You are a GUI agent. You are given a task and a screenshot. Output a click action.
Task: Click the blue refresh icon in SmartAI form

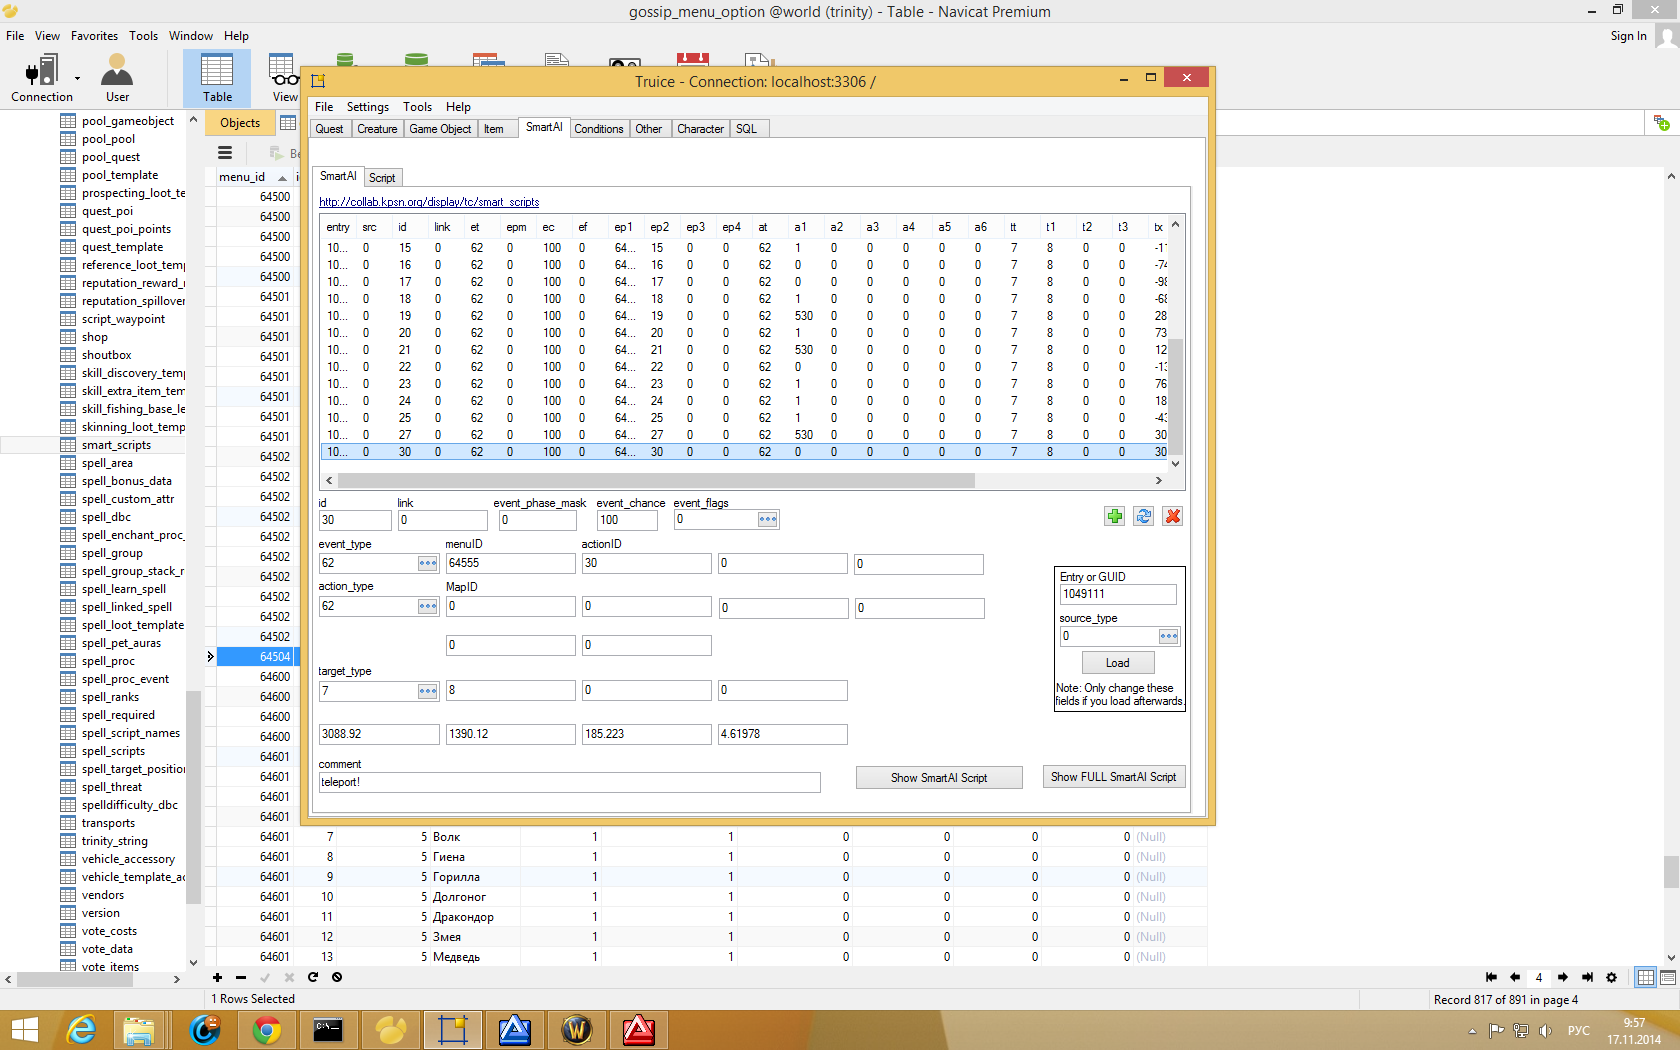(x=1144, y=516)
